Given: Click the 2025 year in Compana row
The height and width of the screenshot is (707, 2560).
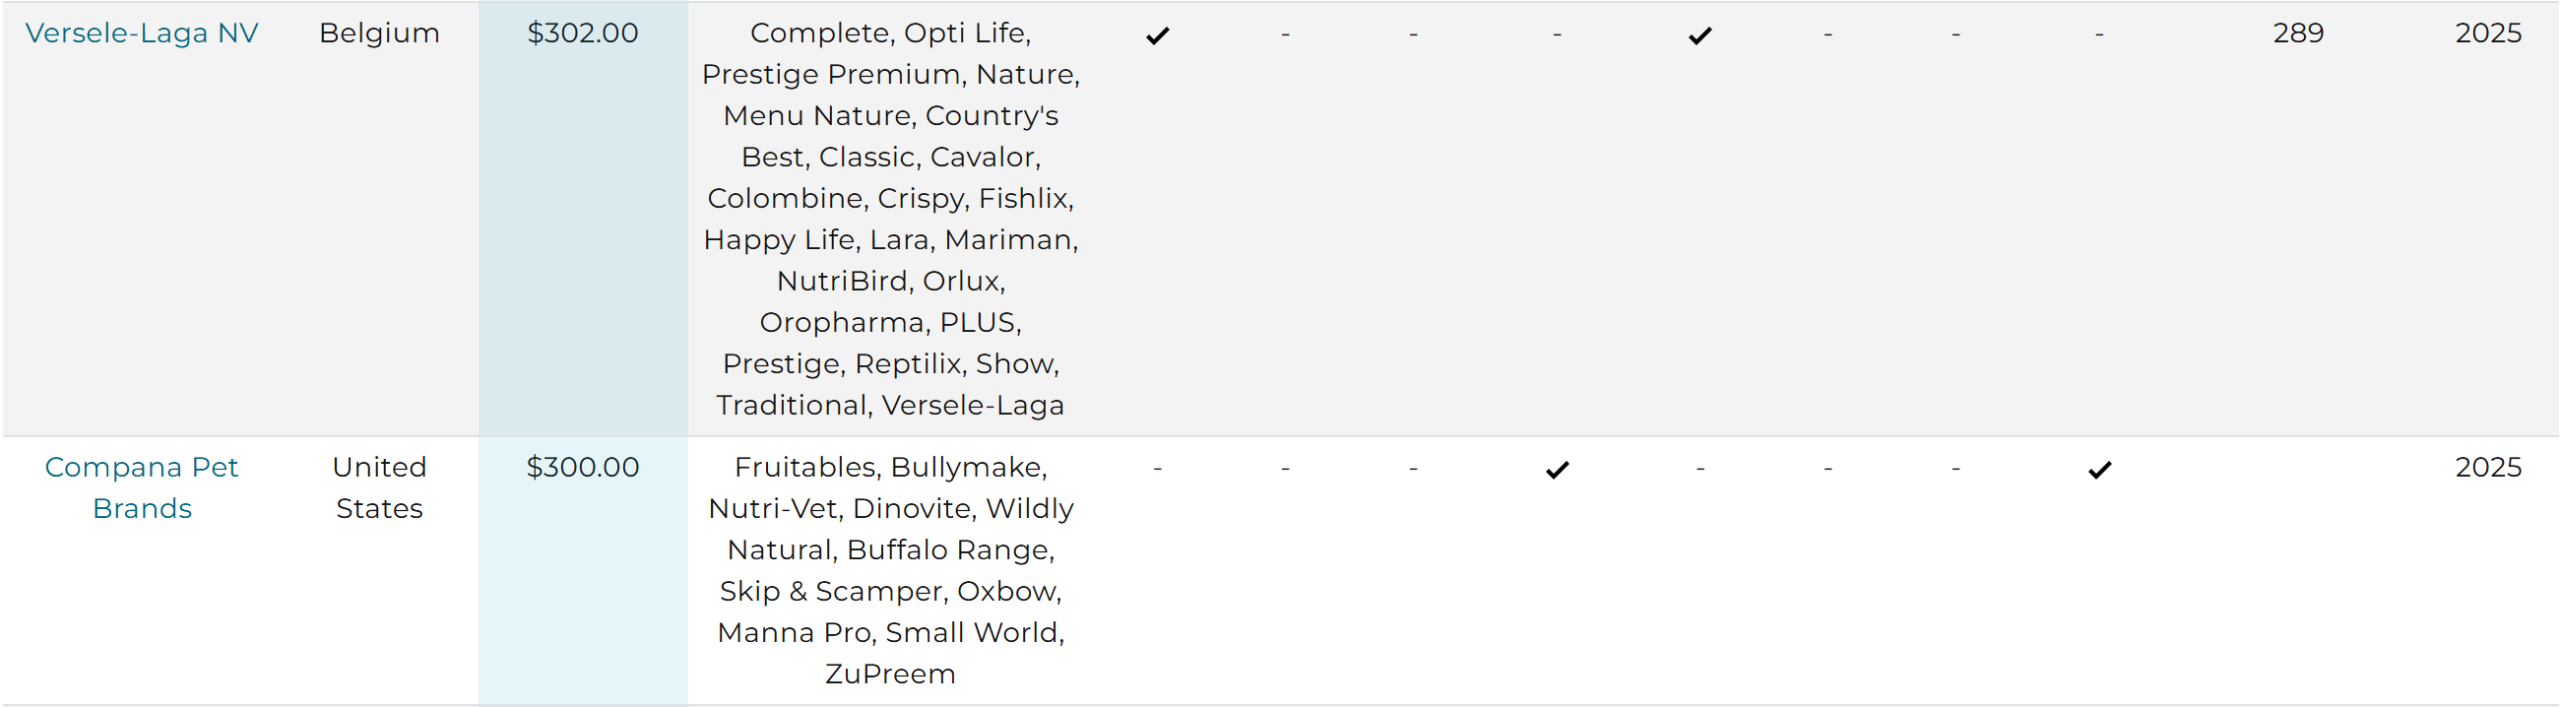Looking at the screenshot, I should [2488, 467].
